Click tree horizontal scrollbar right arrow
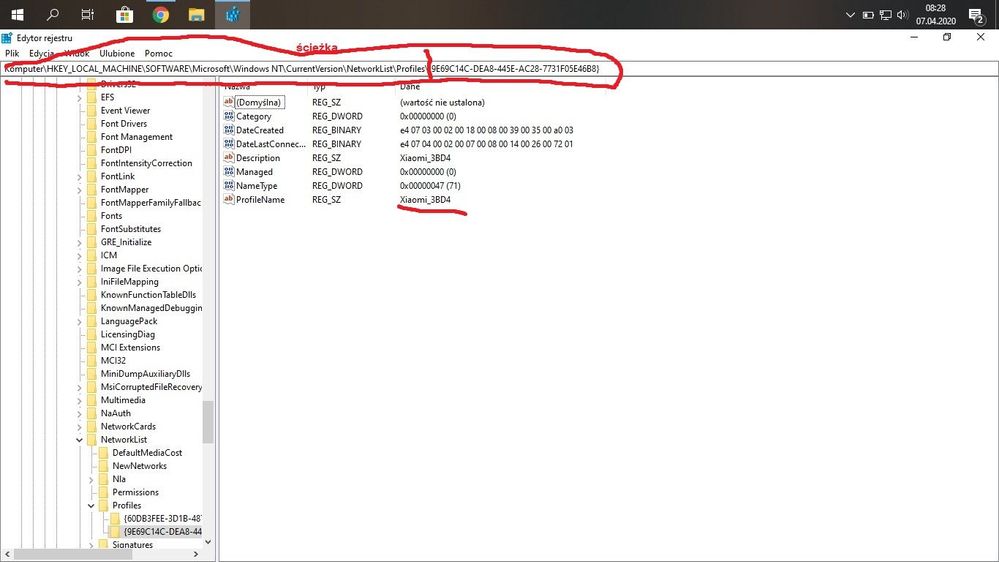 pyautogui.click(x=196, y=554)
